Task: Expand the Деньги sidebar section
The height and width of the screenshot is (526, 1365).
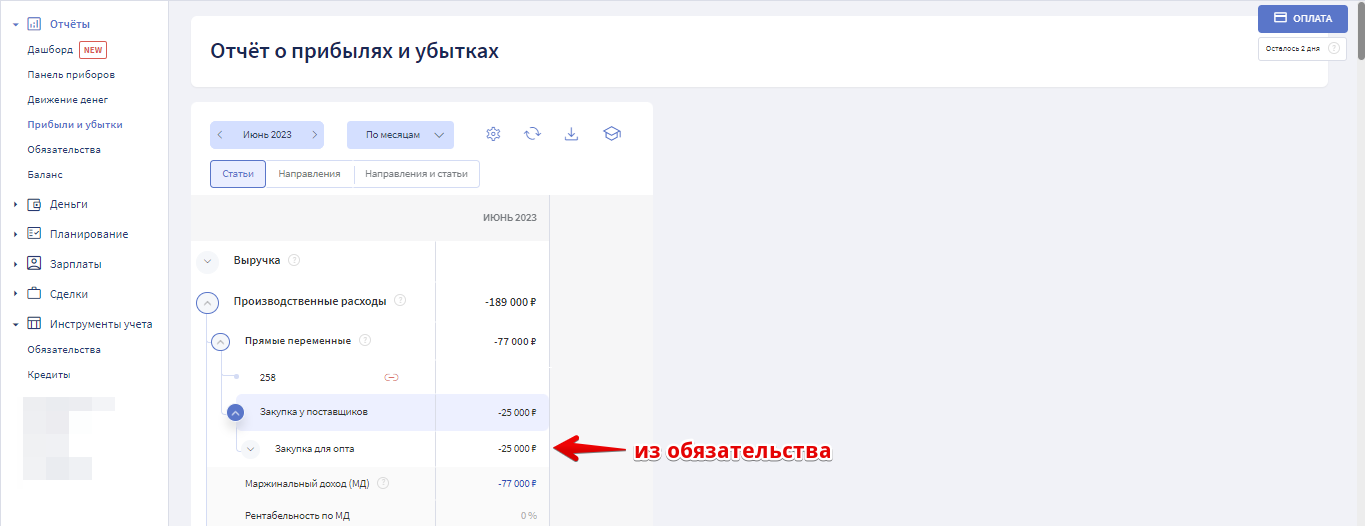Action: (16, 204)
